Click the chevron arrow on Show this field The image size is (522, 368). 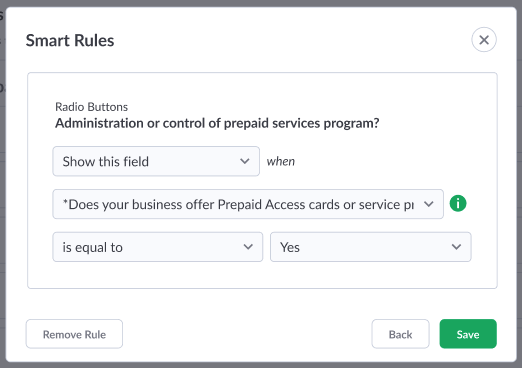[x=245, y=161]
